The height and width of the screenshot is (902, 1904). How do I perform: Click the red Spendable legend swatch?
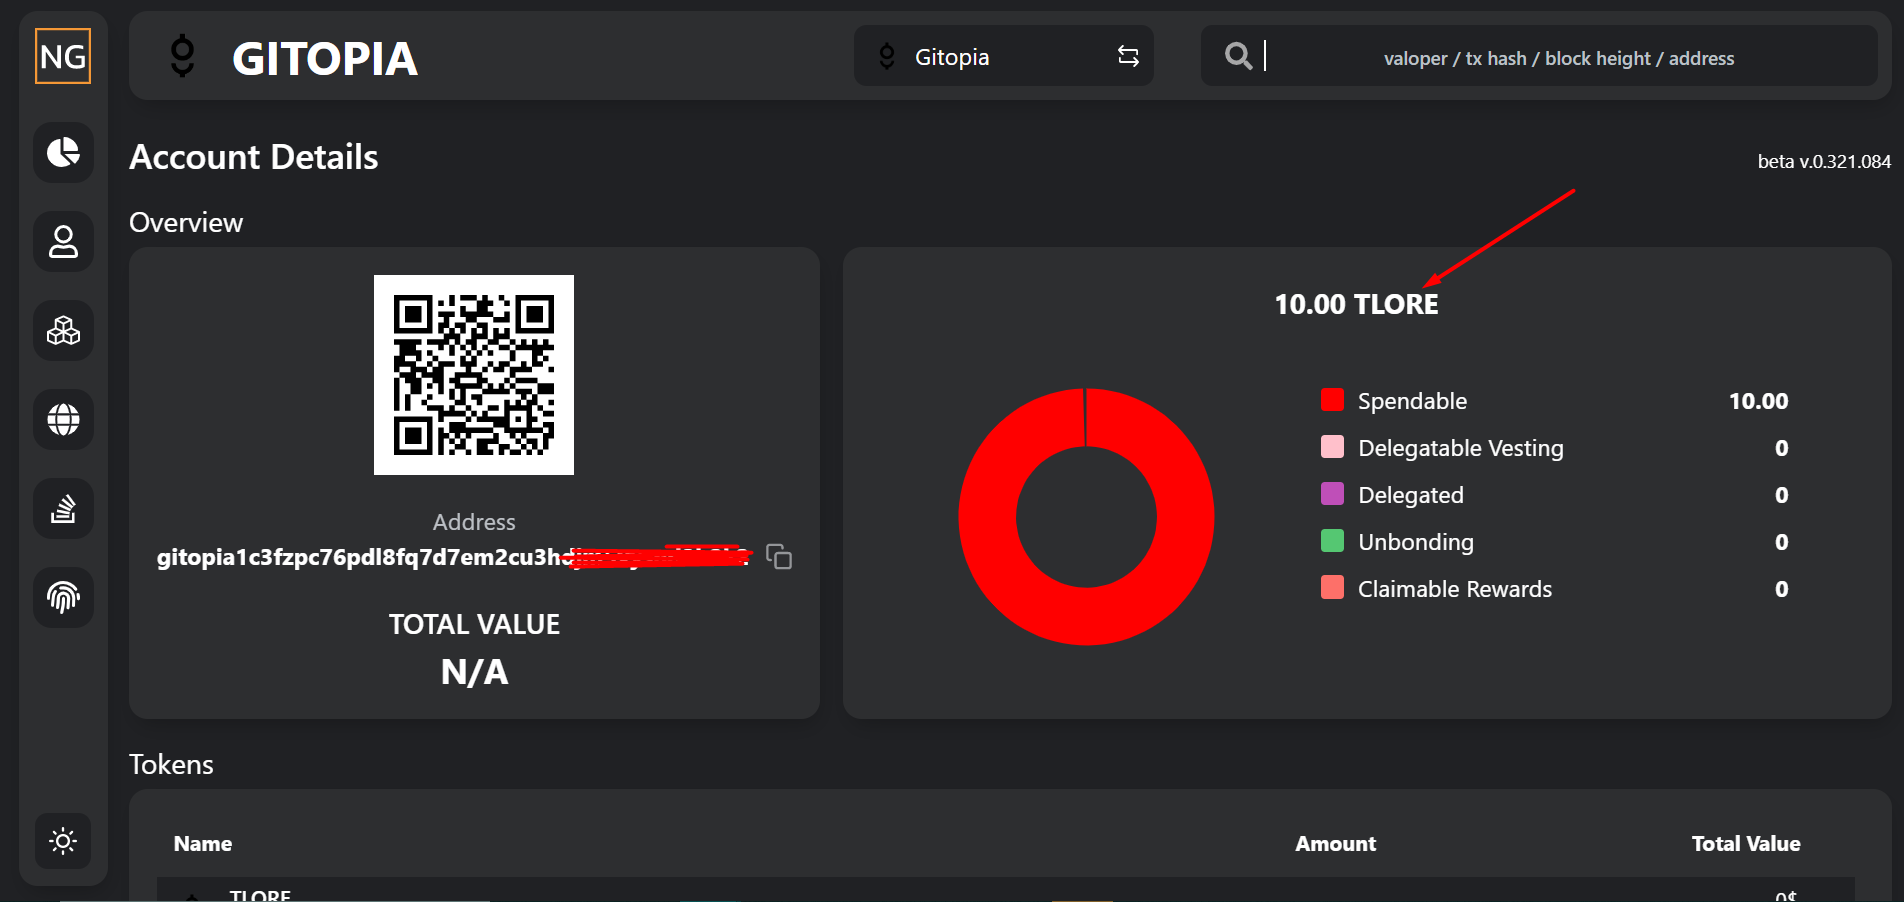click(1332, 400)
